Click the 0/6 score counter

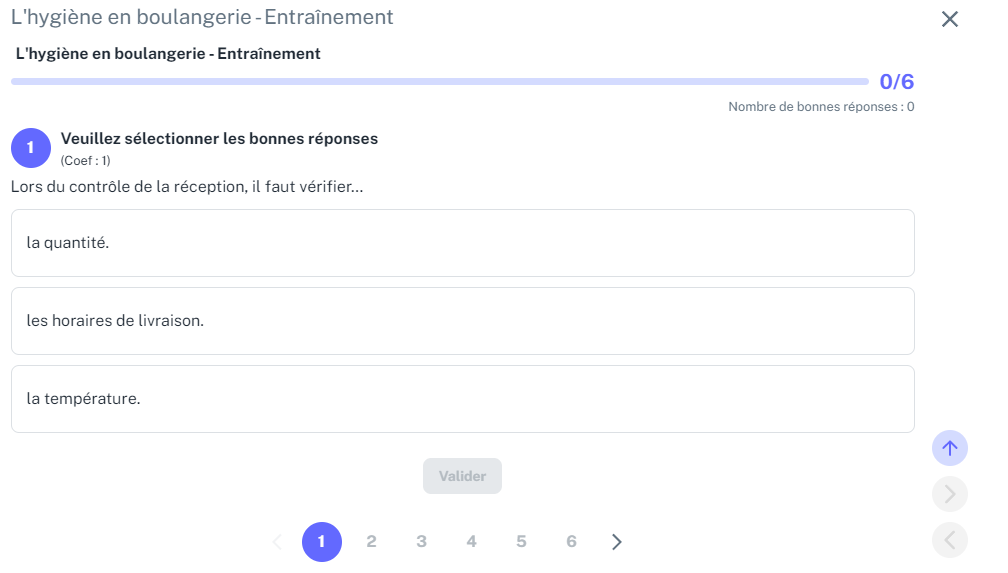(897, 82)
